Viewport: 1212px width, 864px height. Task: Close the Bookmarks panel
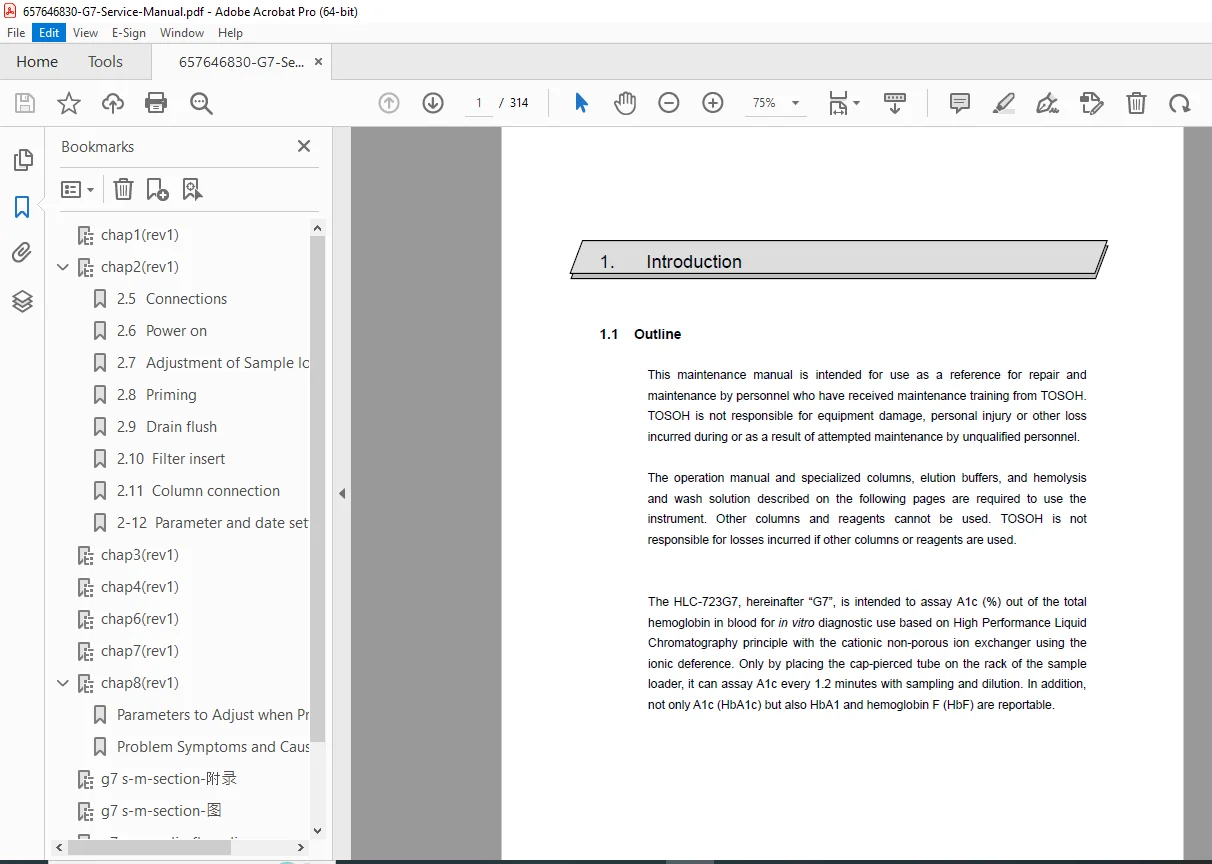coord(304,146)
